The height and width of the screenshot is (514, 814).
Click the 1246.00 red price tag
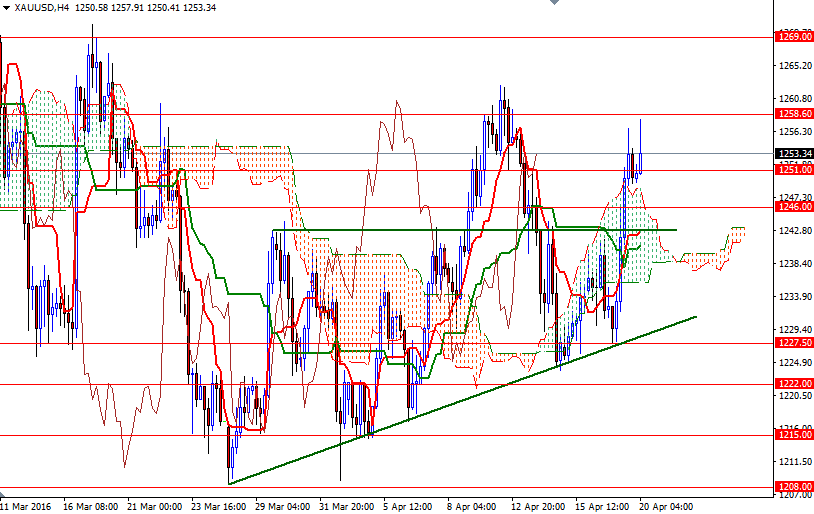click(794, 208)
